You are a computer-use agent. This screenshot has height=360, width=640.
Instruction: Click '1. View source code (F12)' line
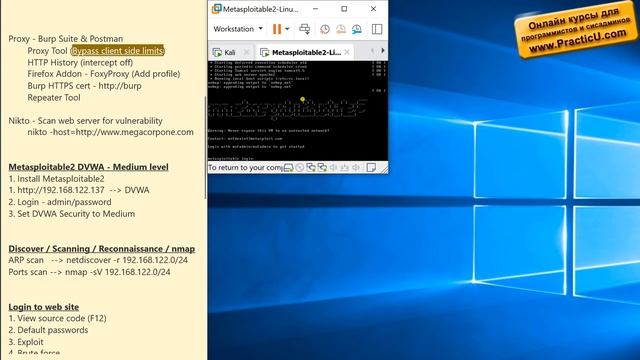click(x=57, y=318)
